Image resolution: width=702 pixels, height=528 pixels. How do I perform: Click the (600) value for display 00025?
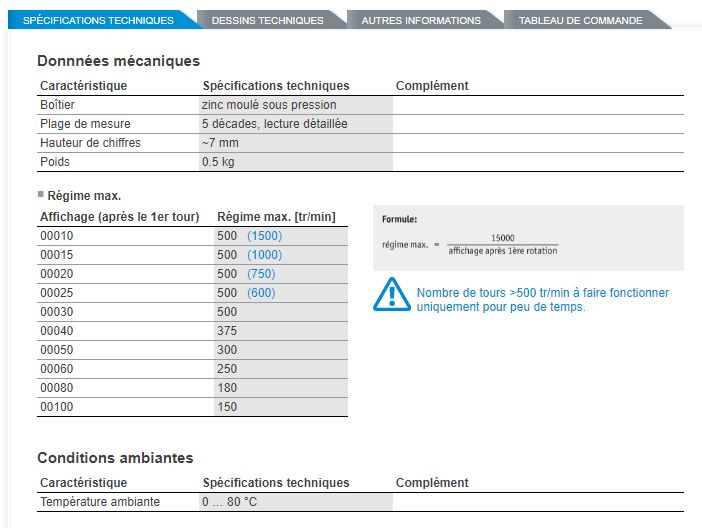261,293
